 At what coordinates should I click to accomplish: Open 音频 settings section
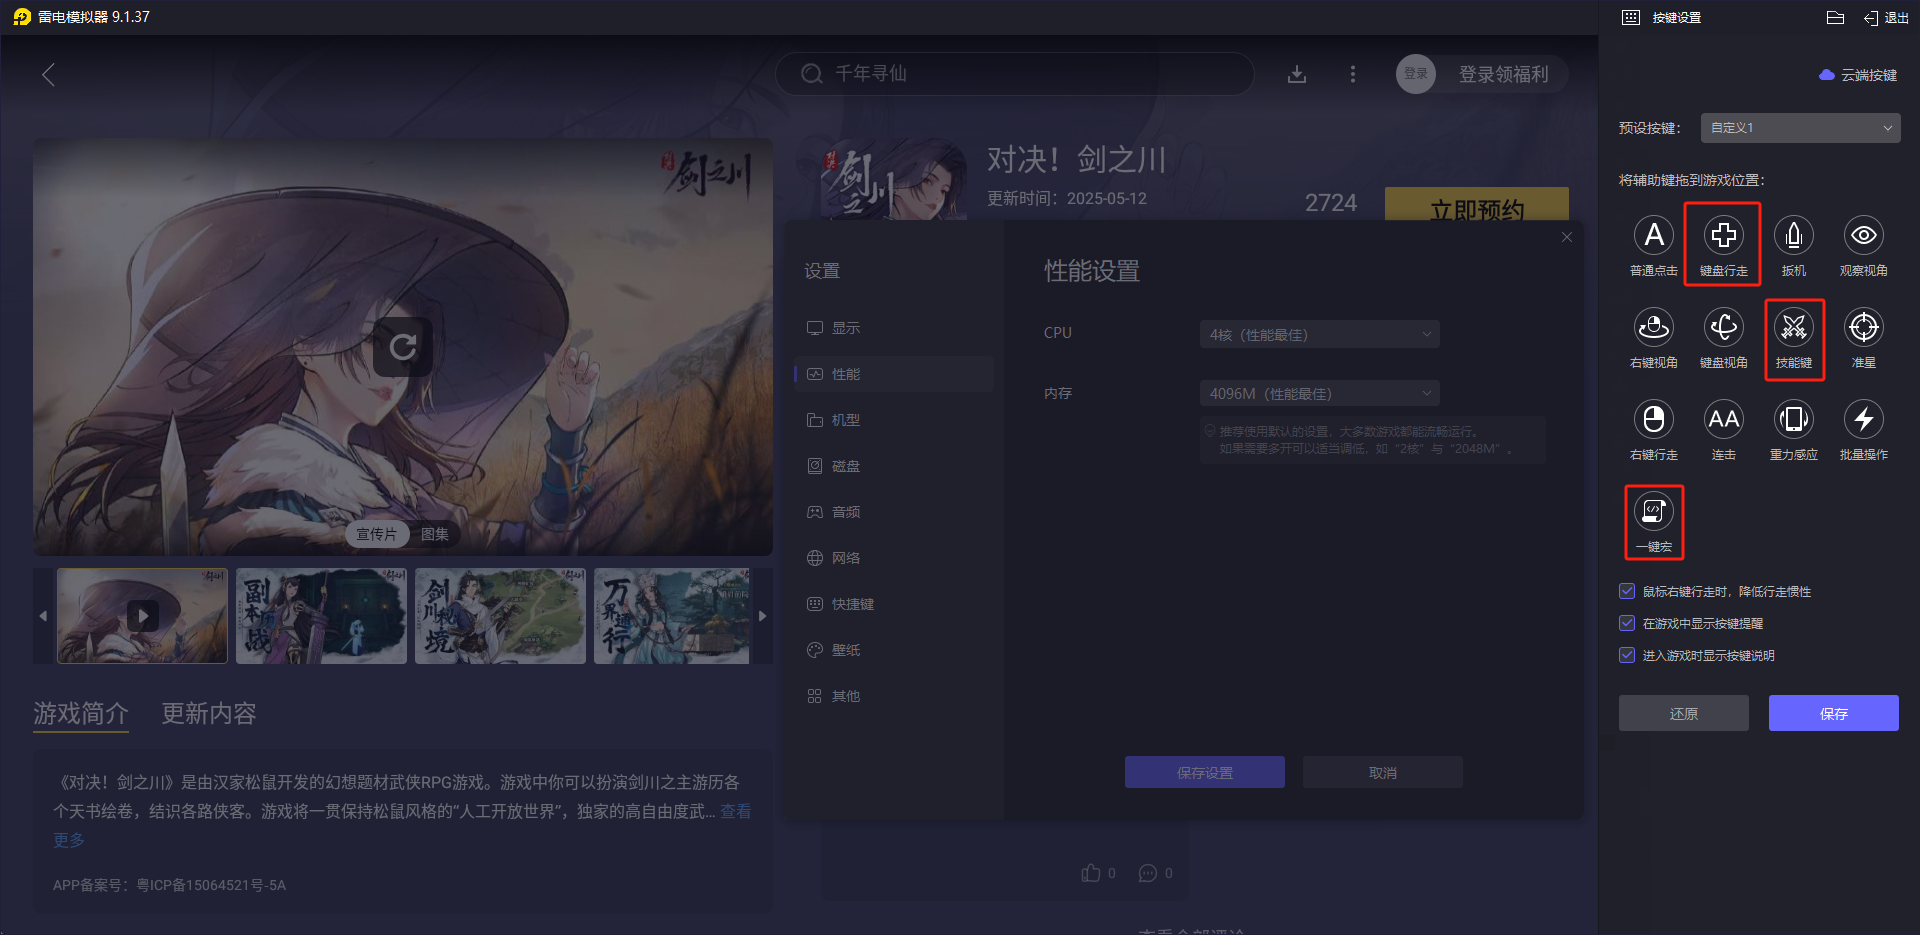[894, 512]
